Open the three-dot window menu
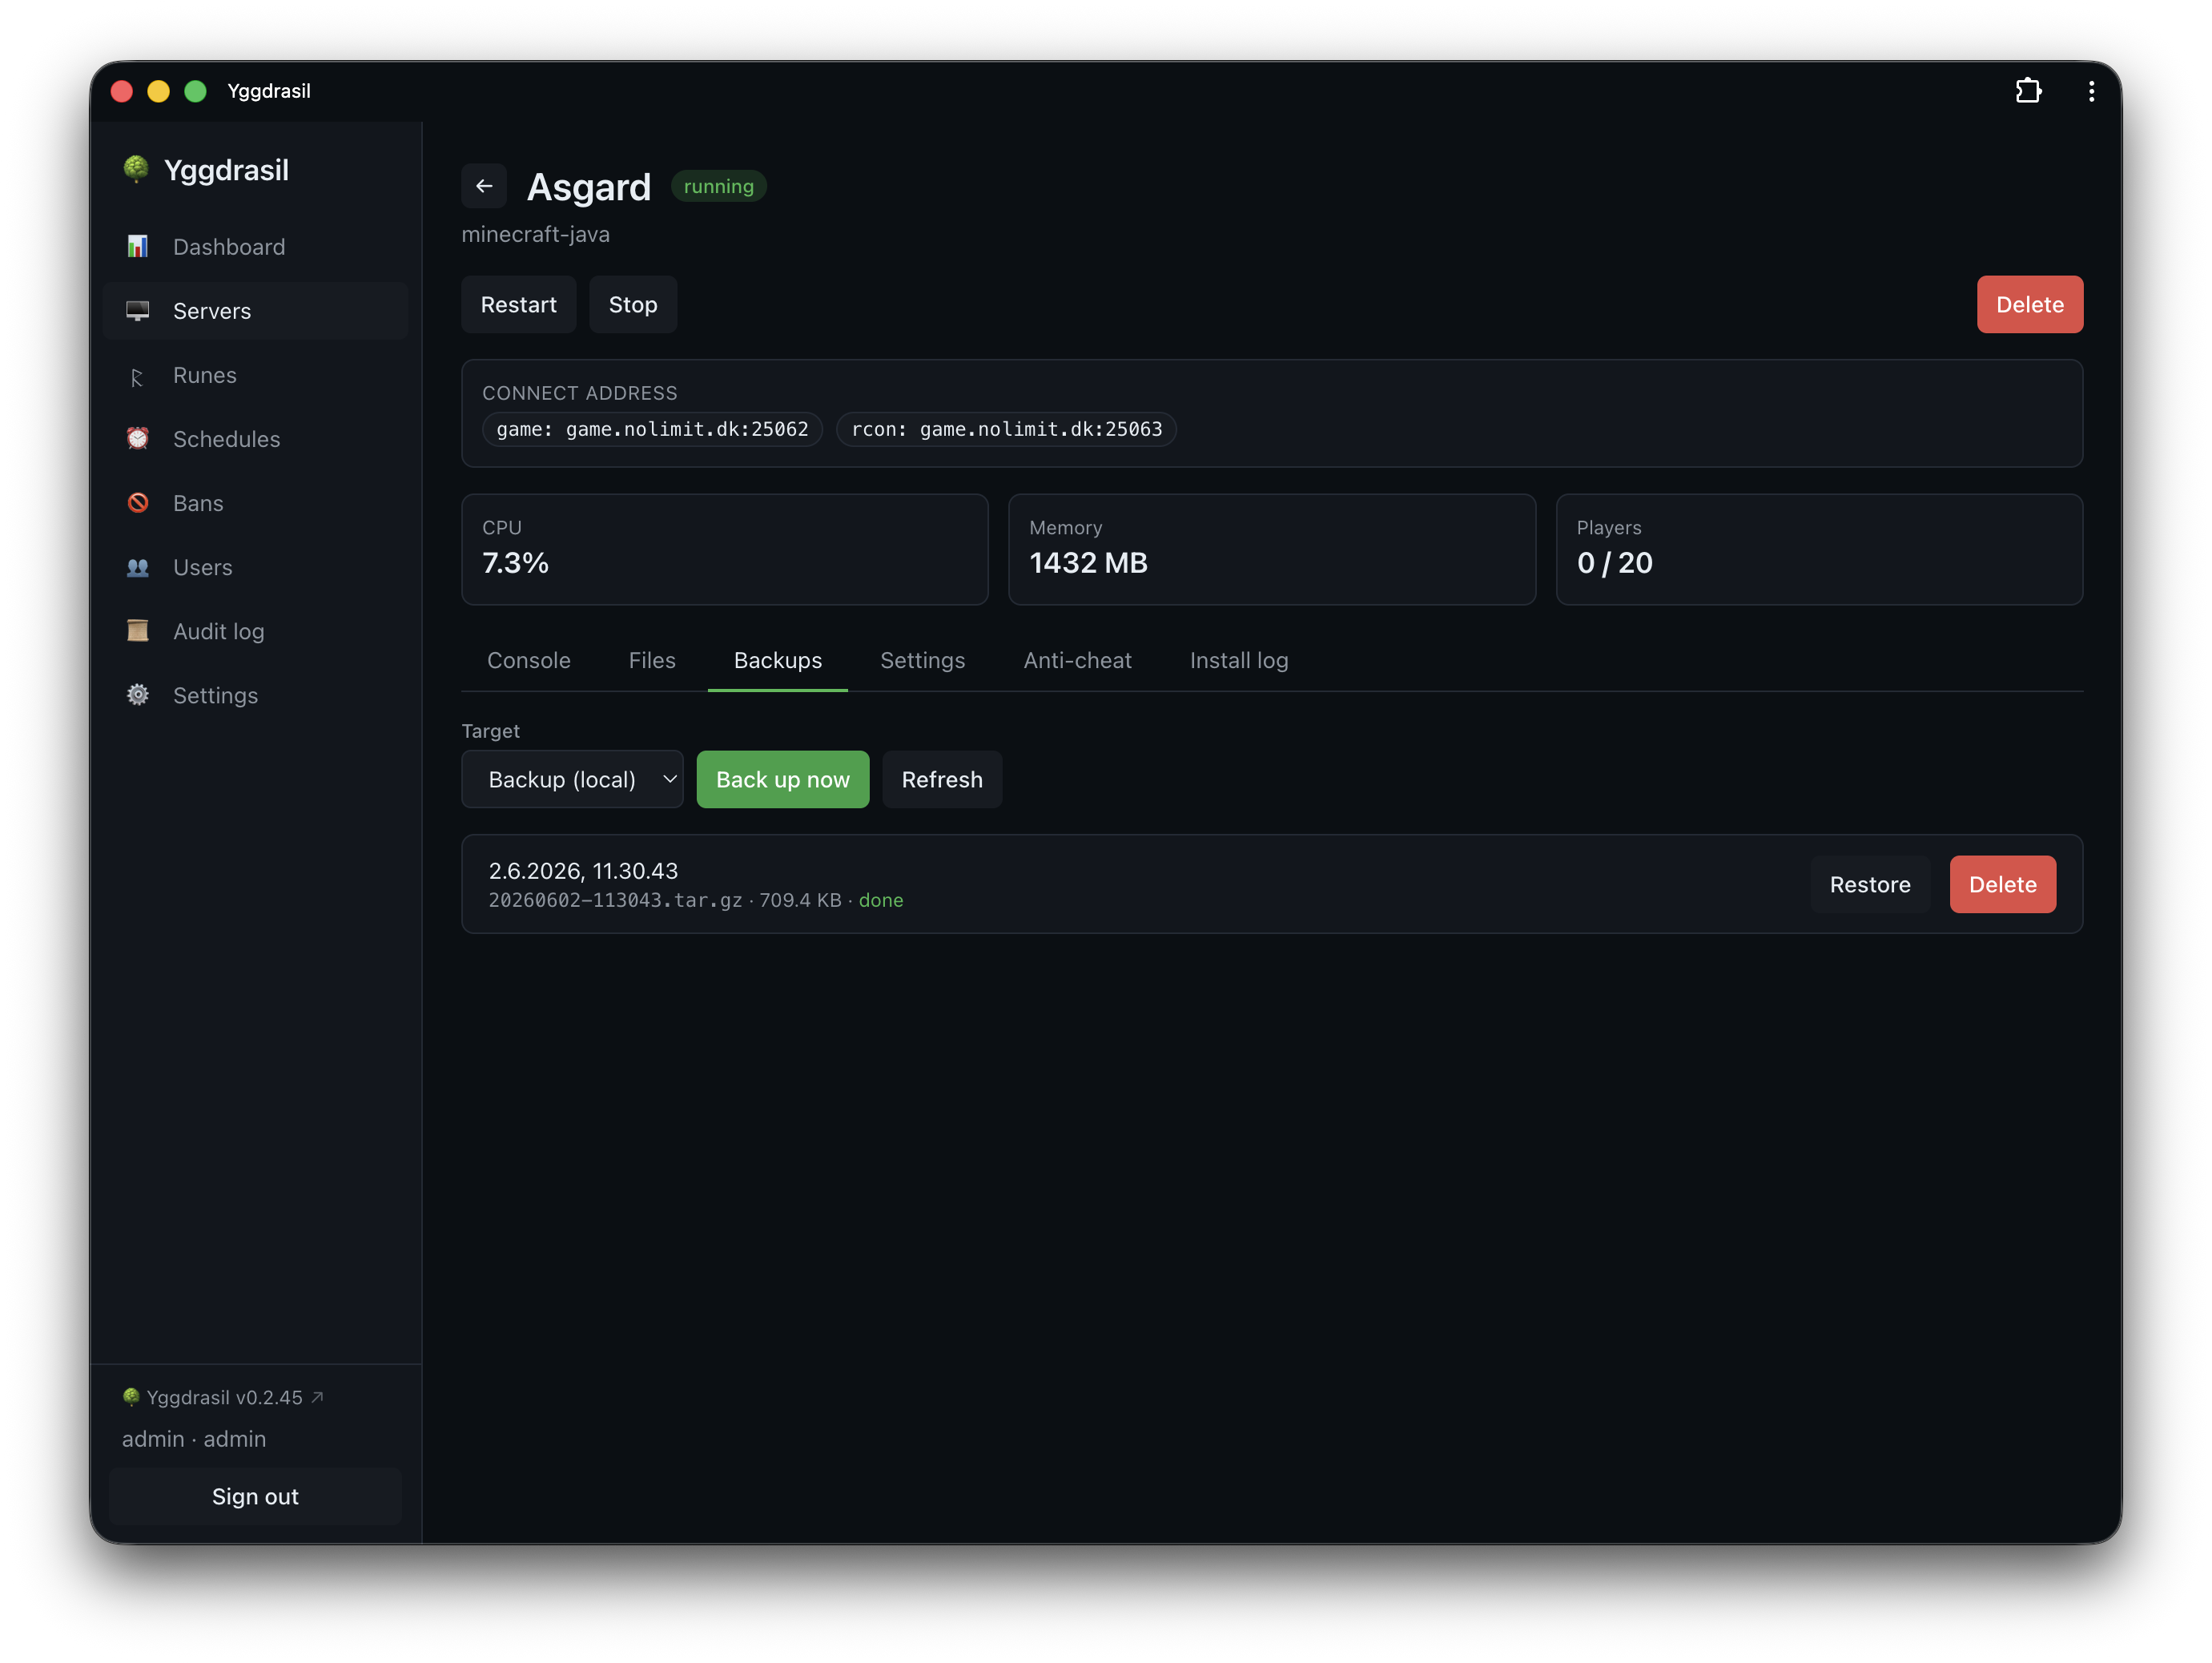 2091,91
